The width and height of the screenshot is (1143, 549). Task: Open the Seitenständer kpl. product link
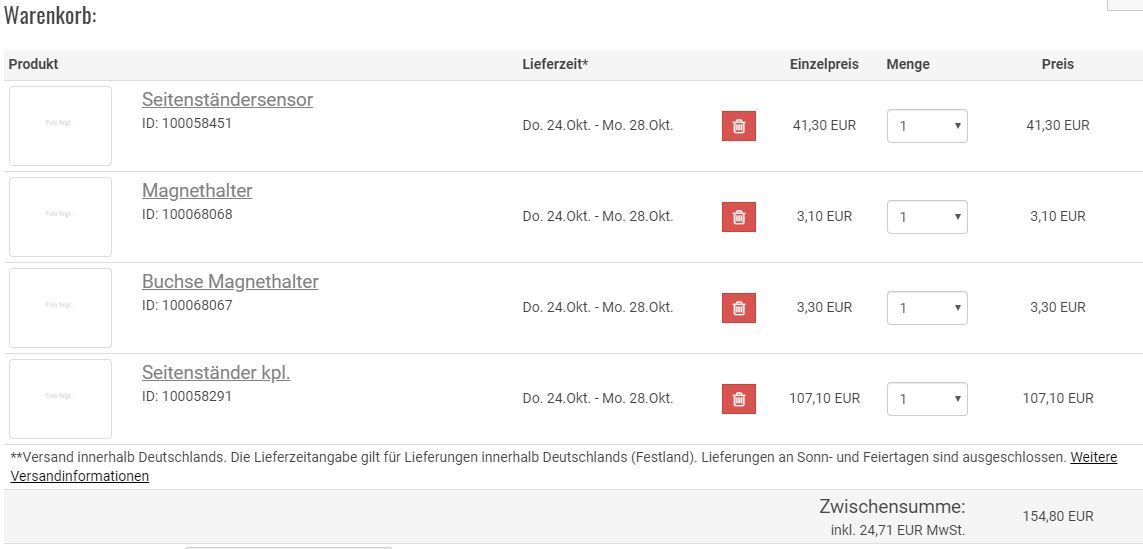pyautogui.click(x=216, y=373)
